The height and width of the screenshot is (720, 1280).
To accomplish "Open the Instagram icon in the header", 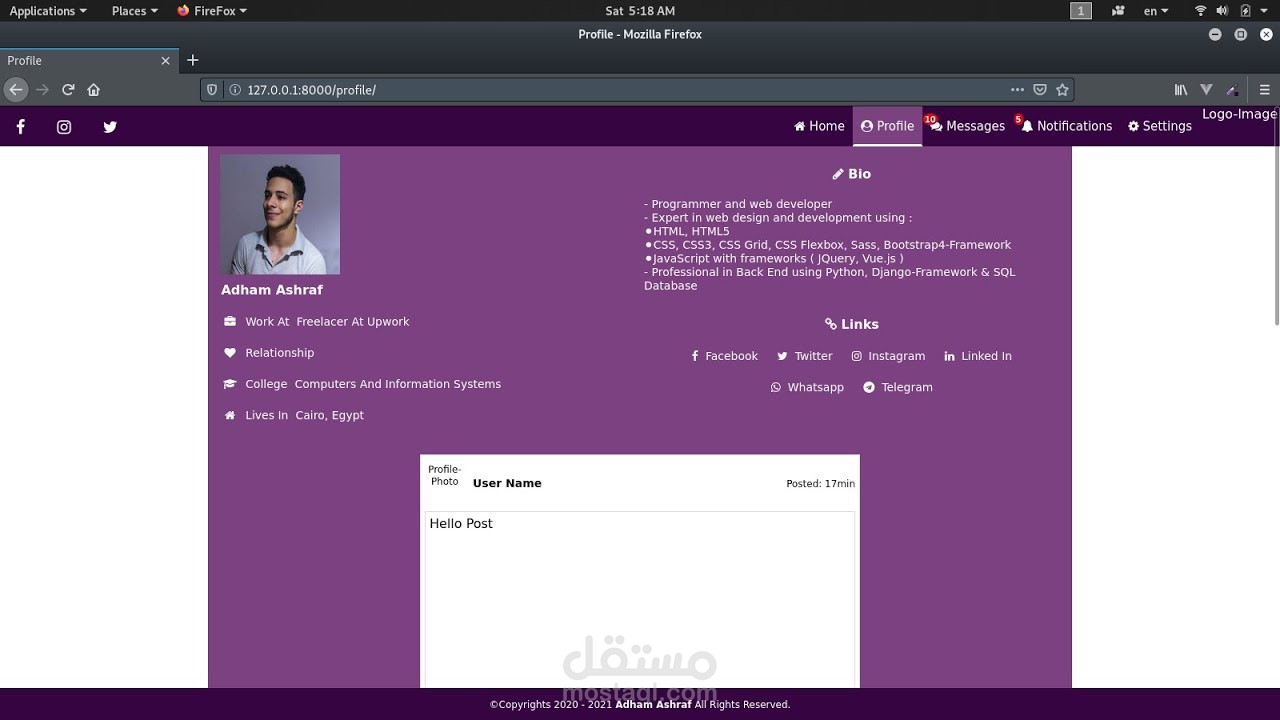I will pos(64,127).
